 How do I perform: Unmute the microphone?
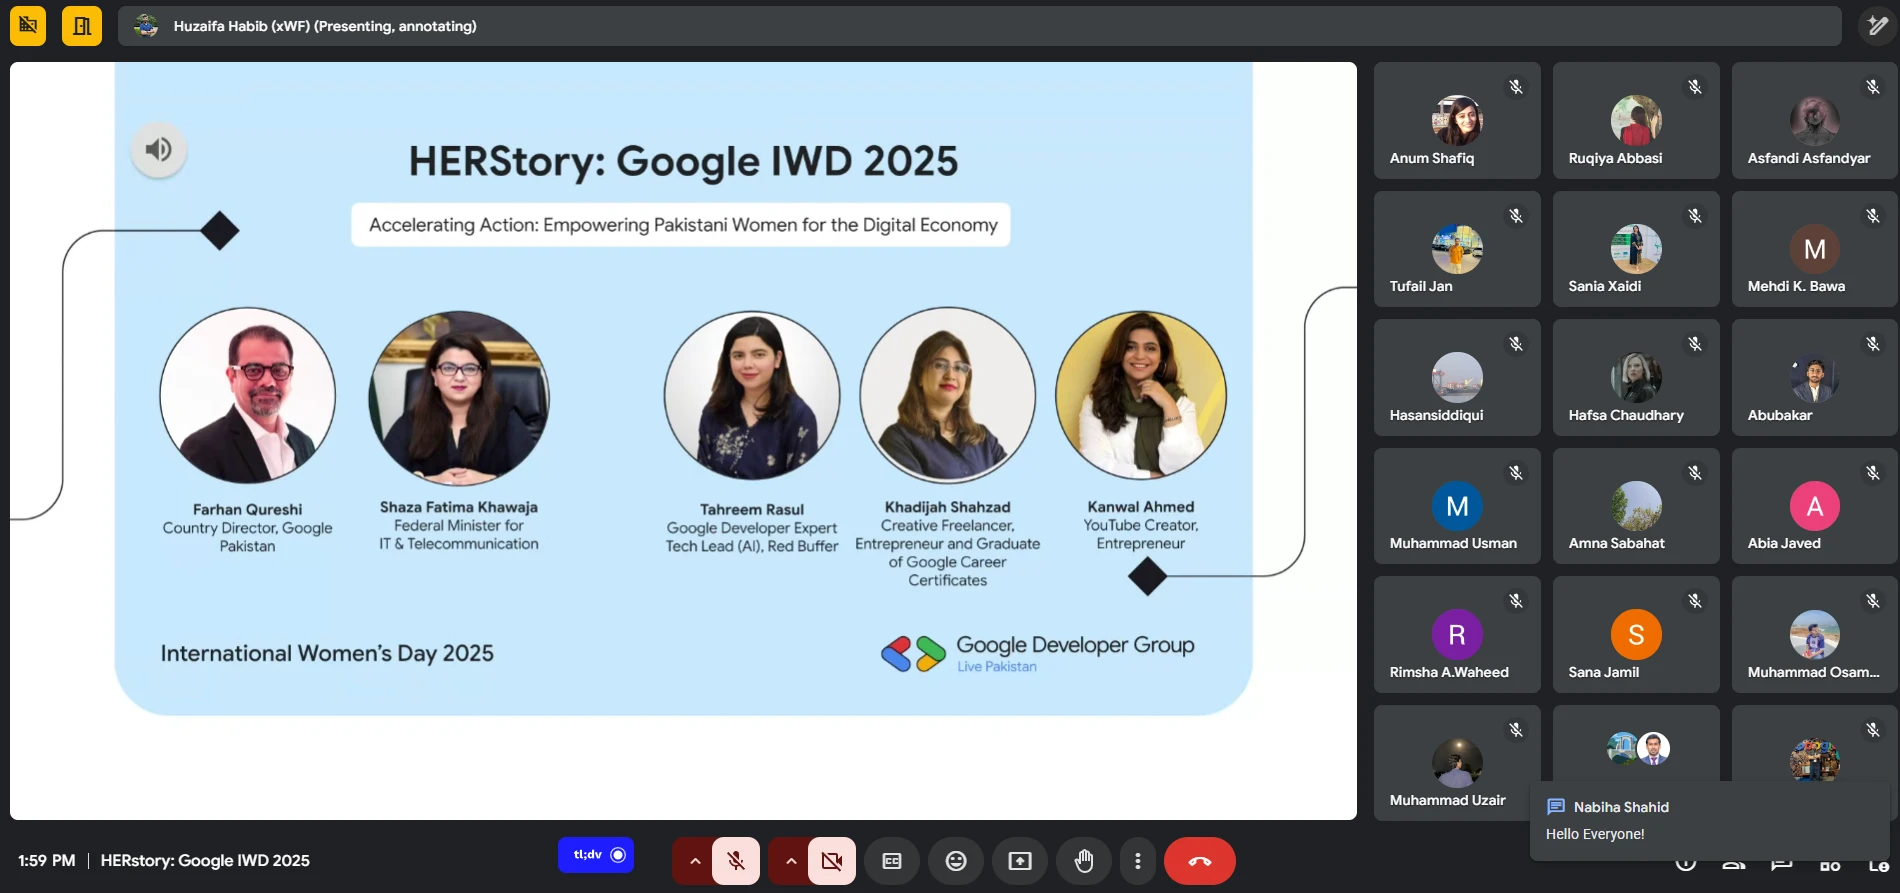click(x=736, y=861)
